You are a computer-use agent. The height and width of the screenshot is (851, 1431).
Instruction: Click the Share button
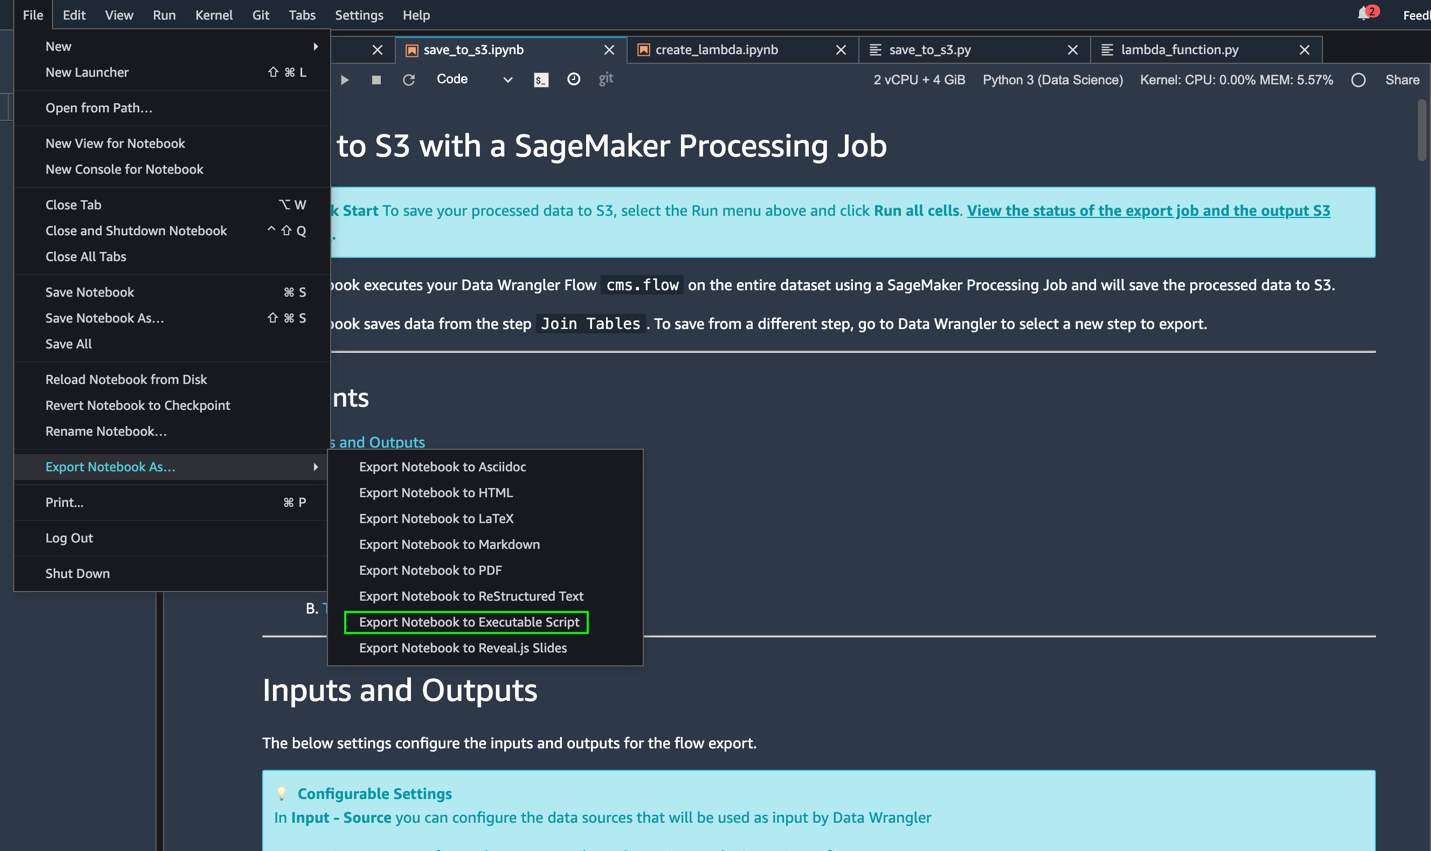[1402, 80]
